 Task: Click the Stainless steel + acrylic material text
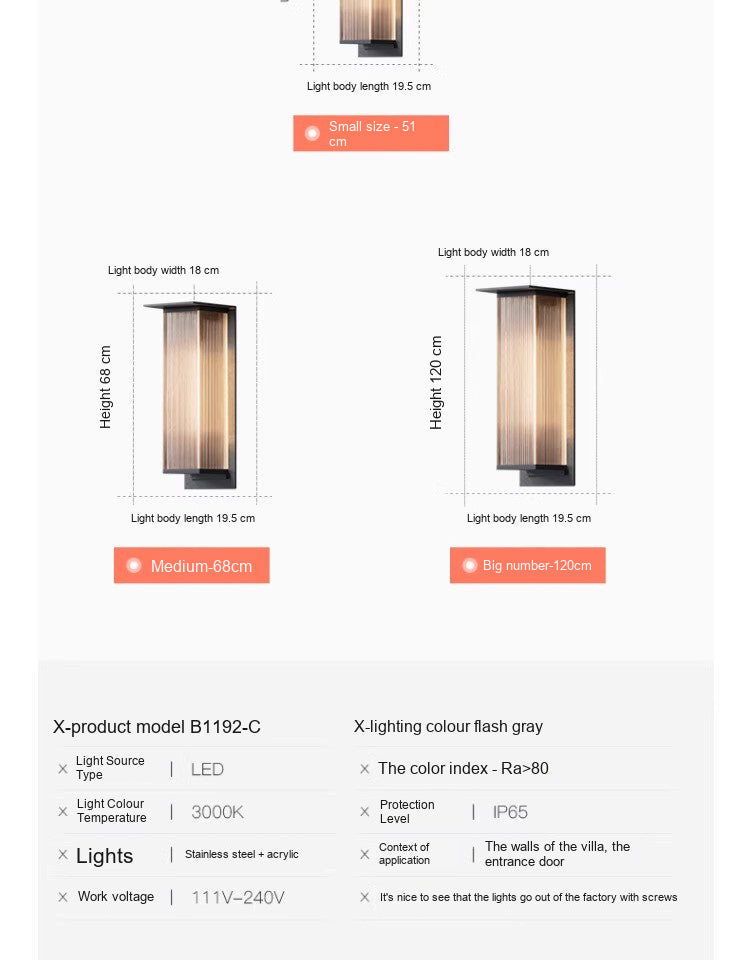242,854
